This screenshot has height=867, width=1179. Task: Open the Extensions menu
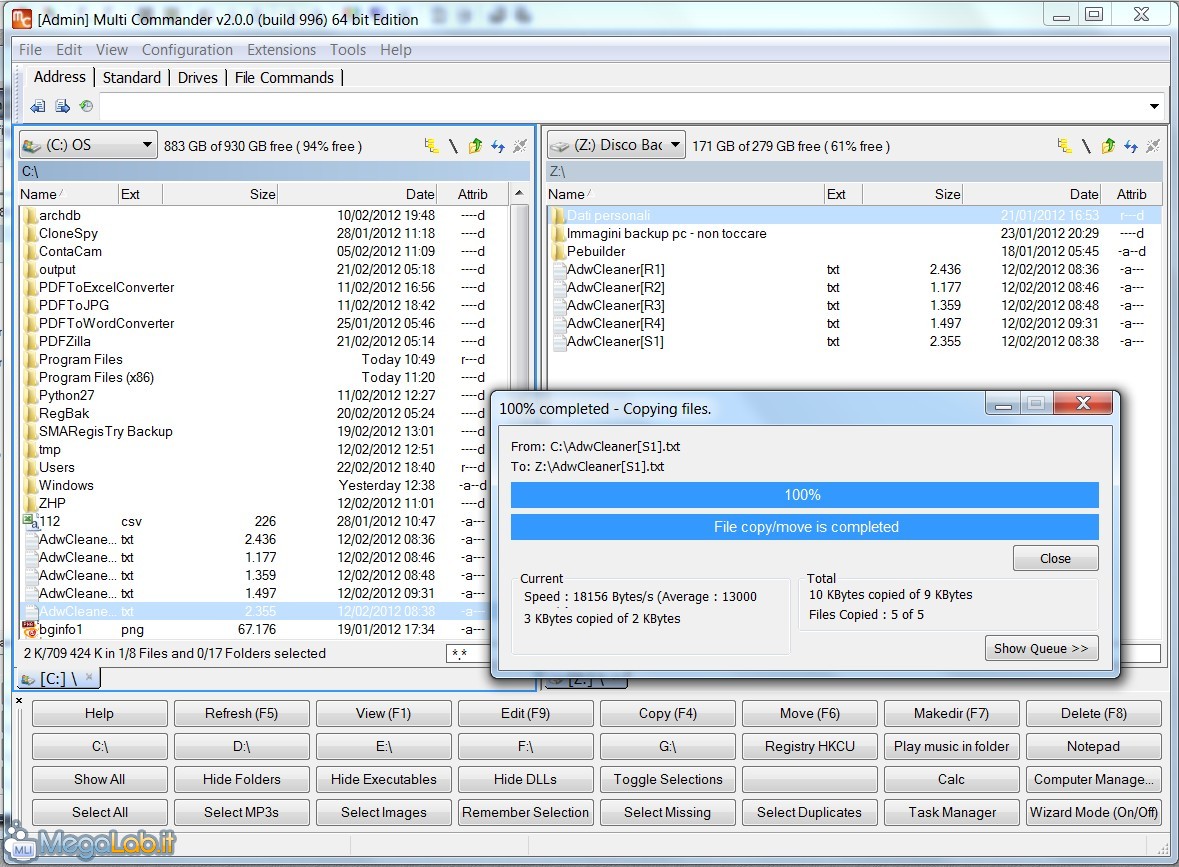pos(281,50)
